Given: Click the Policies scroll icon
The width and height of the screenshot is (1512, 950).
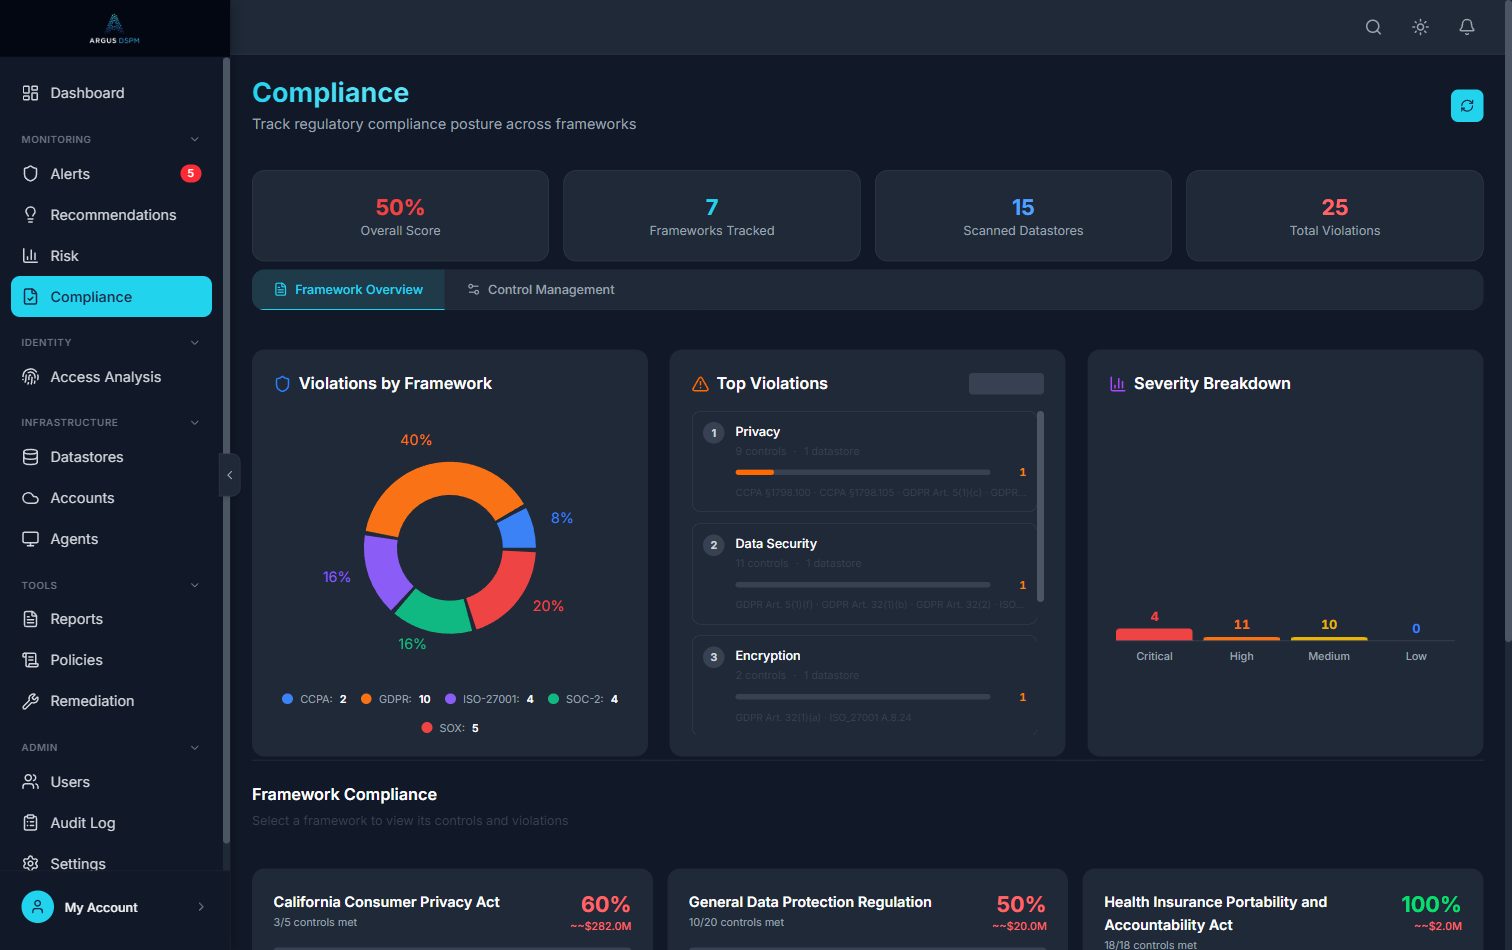Looking at the screenshot, I should 30,660.
